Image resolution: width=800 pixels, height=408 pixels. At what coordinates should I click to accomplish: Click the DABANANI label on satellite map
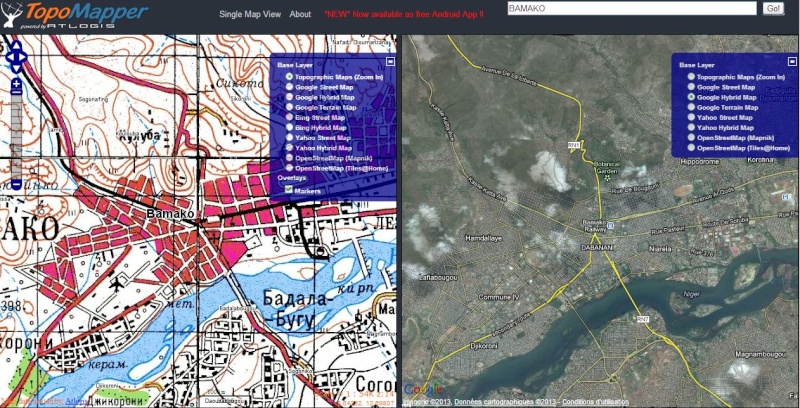[x=597, y=247]
